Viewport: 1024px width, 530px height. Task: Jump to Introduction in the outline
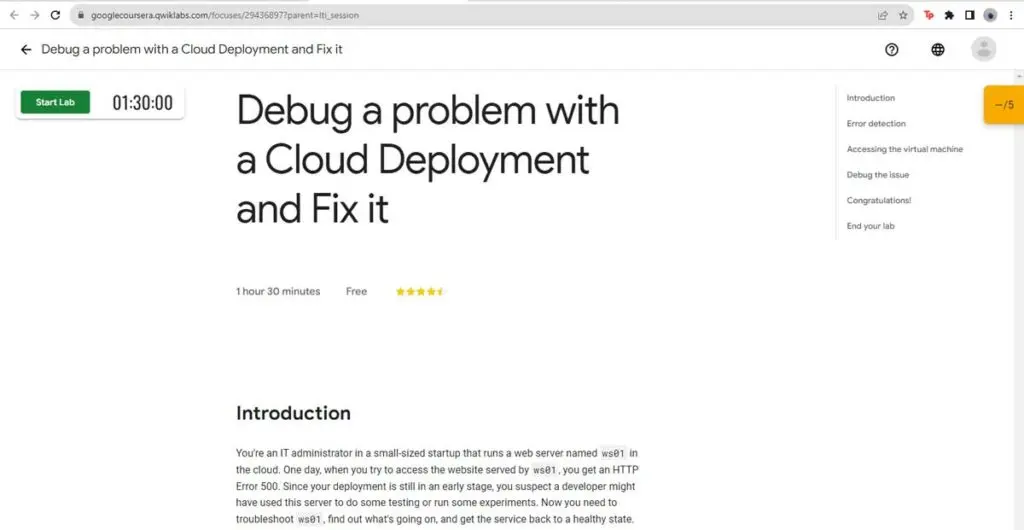click(871, 98)
